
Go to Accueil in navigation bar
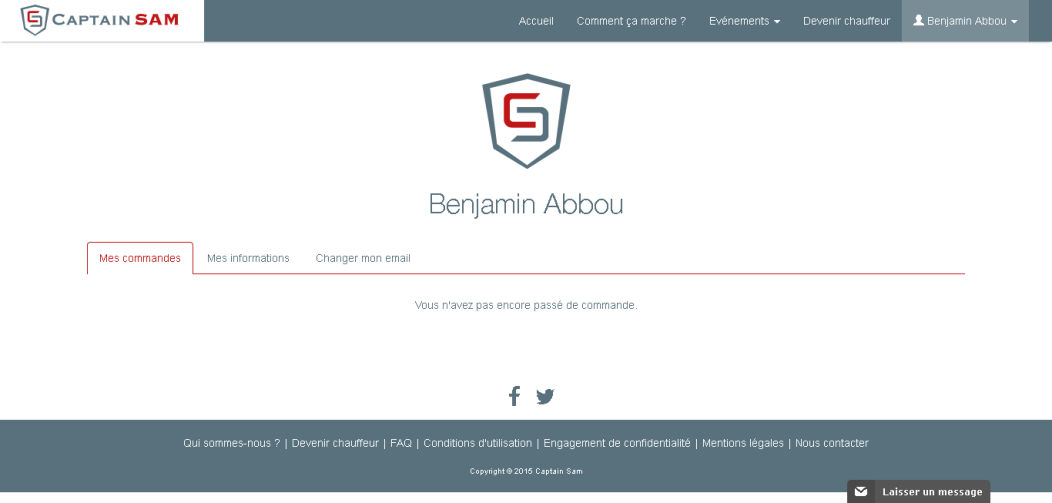click(536, 21)
